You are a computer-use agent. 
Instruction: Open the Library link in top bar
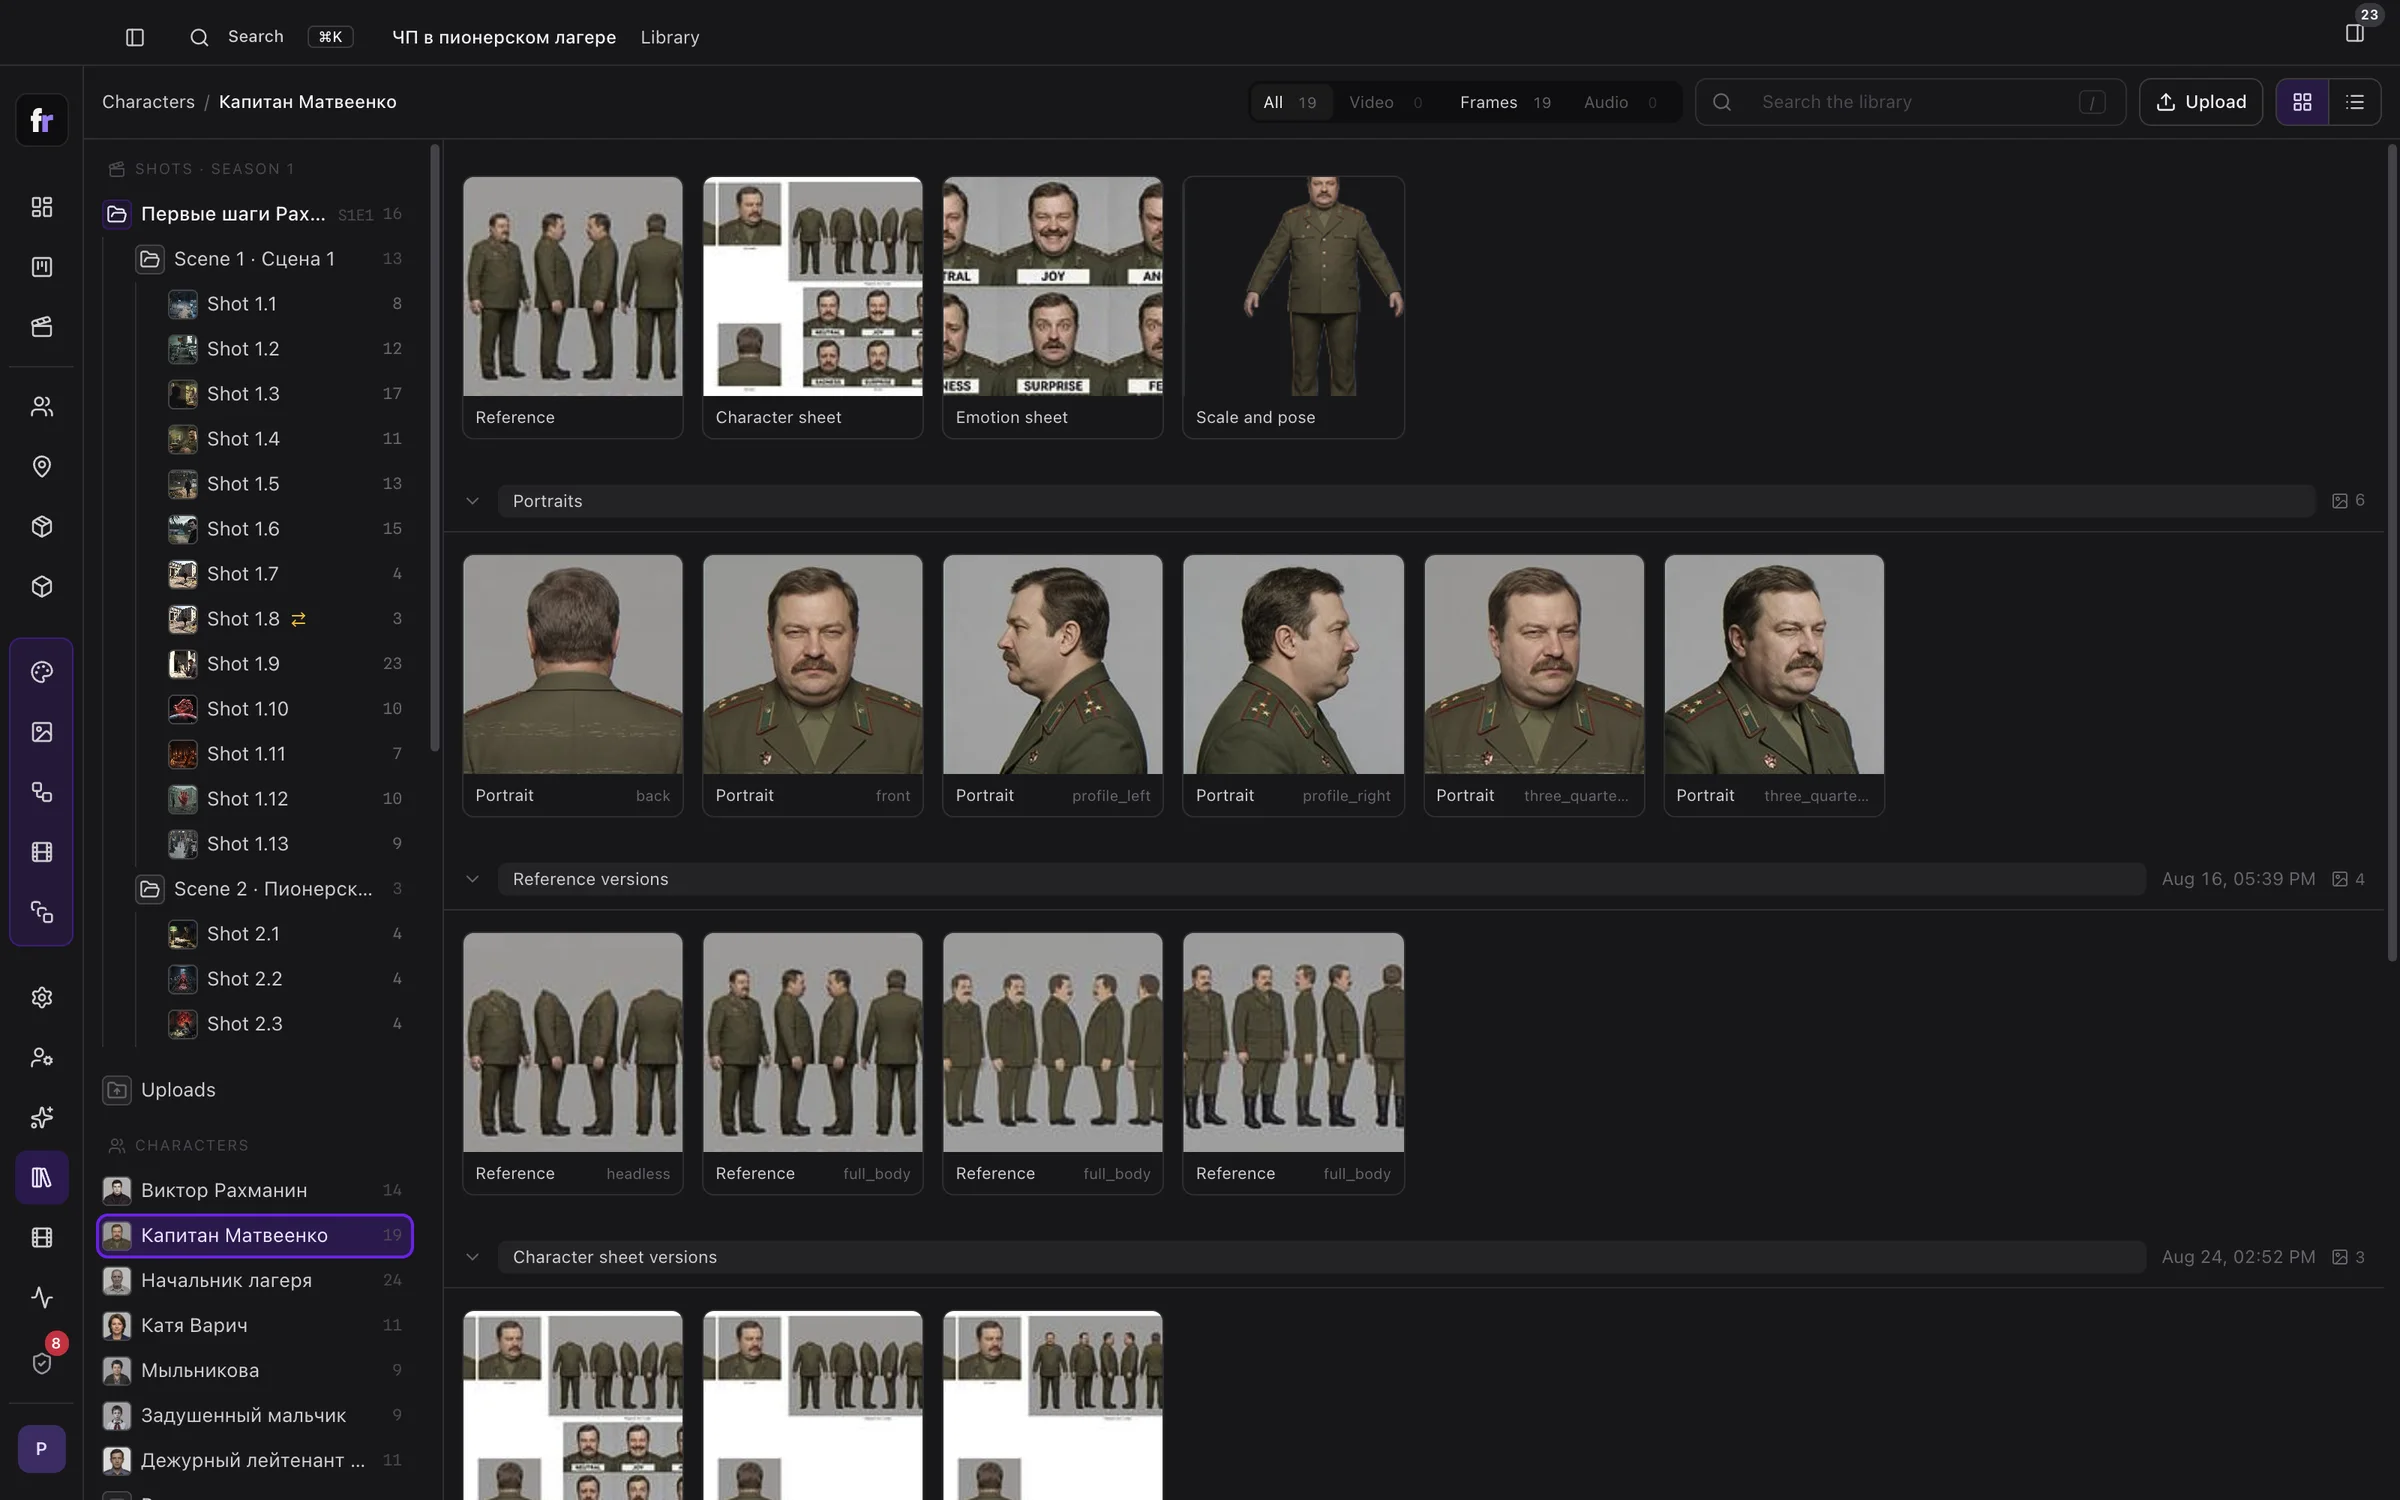pyautogui.click(x=670, y=37)
